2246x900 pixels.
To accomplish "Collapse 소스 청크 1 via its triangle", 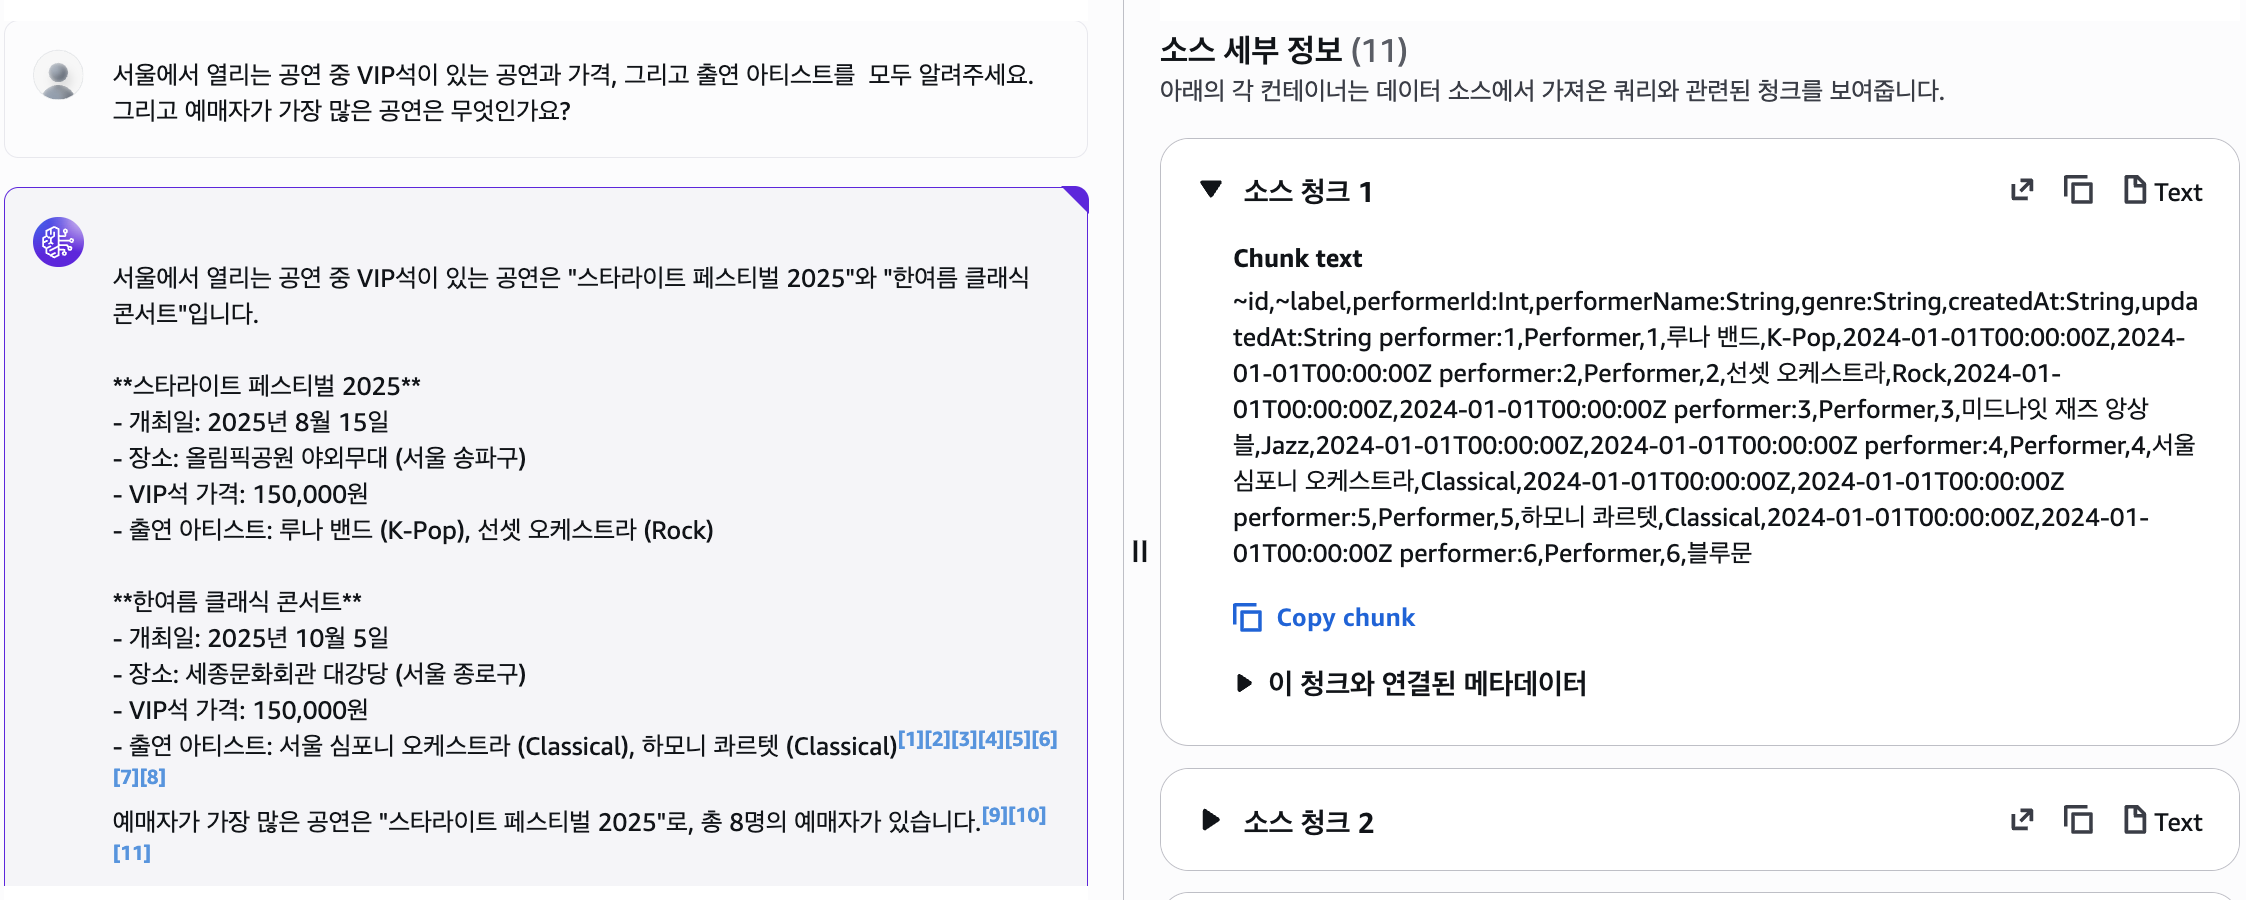I will [x=1211, y=189].
